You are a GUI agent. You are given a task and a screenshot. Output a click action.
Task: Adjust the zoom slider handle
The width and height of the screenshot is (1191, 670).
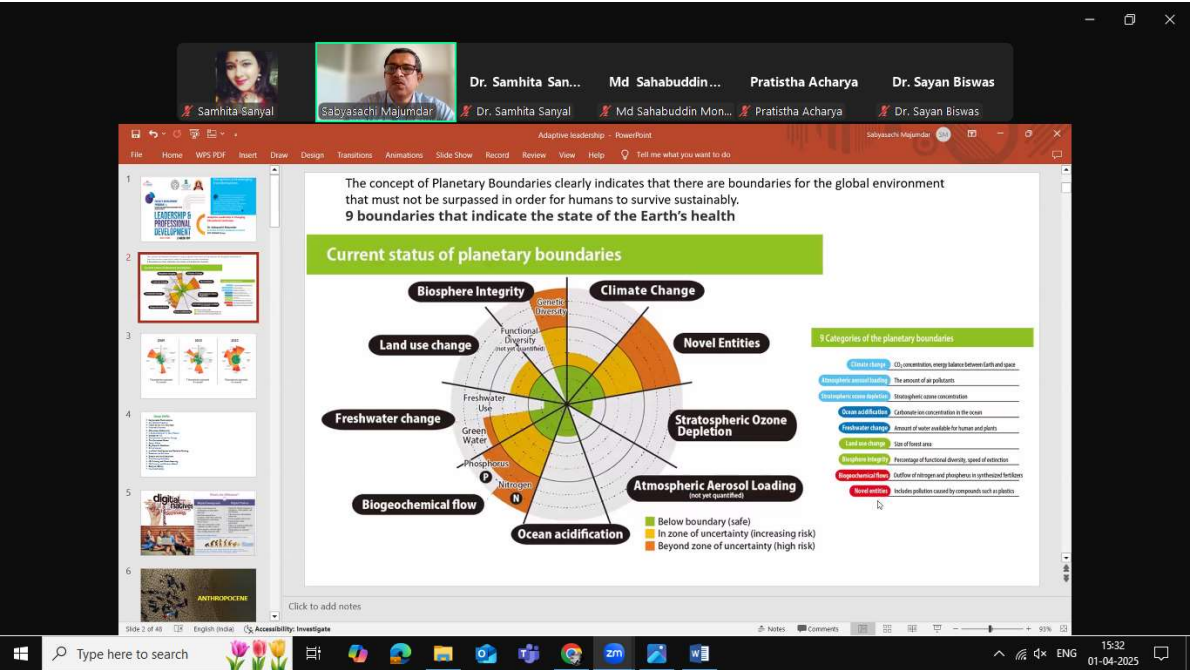[990, 629]
